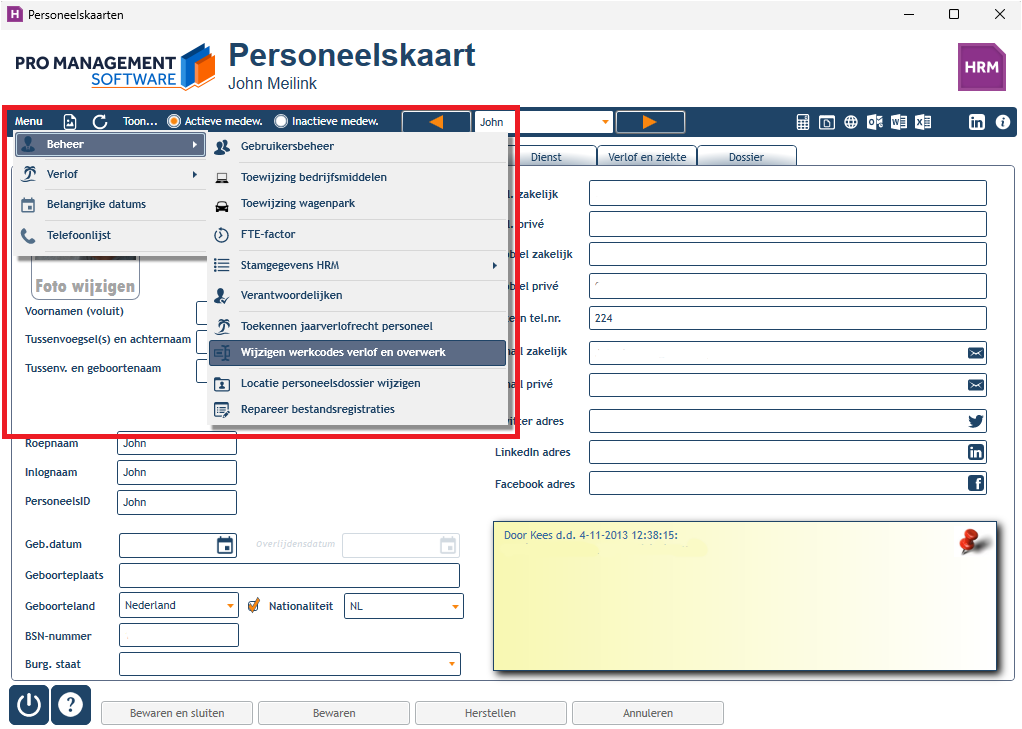
Task: Click the Annuleren button
Action: click(x=648, y=713)
